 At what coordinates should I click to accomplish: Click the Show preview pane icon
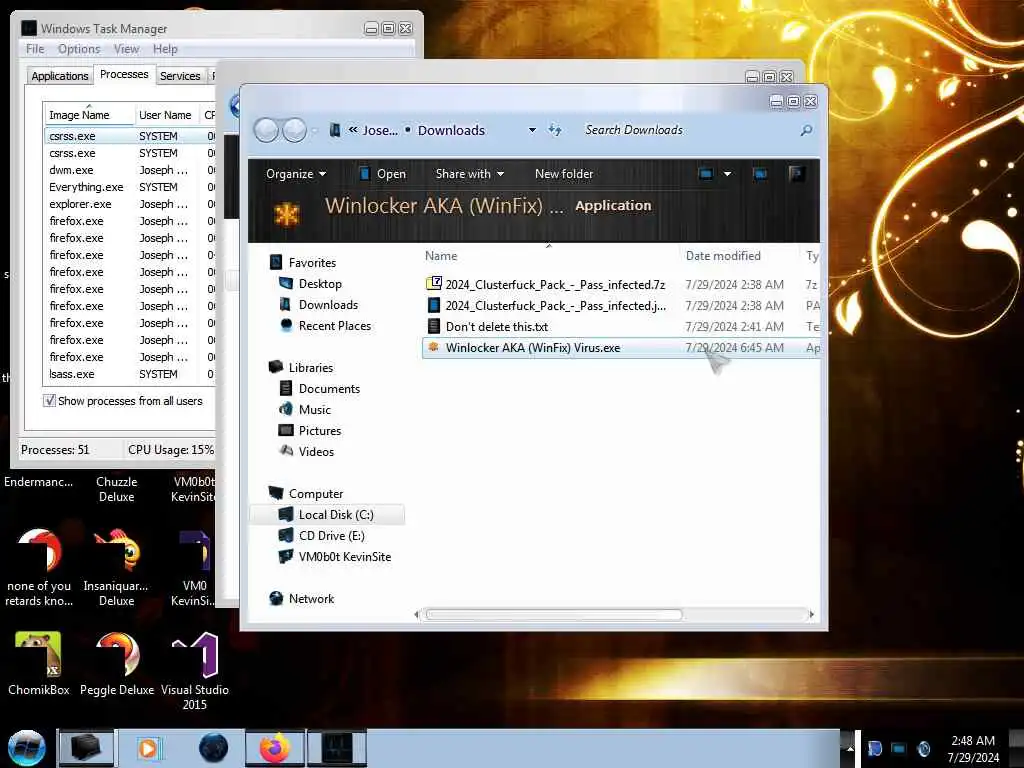(x=760, y=174)
